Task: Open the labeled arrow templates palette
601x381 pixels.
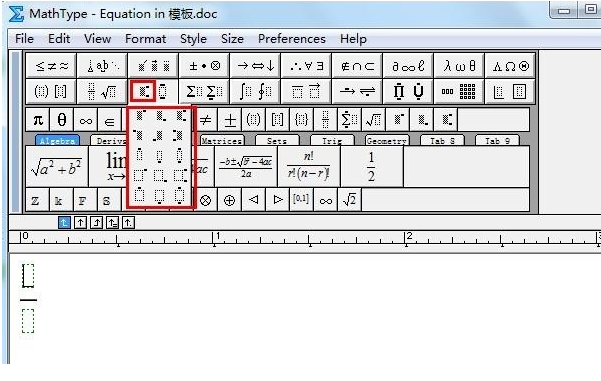Action: click(357, 91)
